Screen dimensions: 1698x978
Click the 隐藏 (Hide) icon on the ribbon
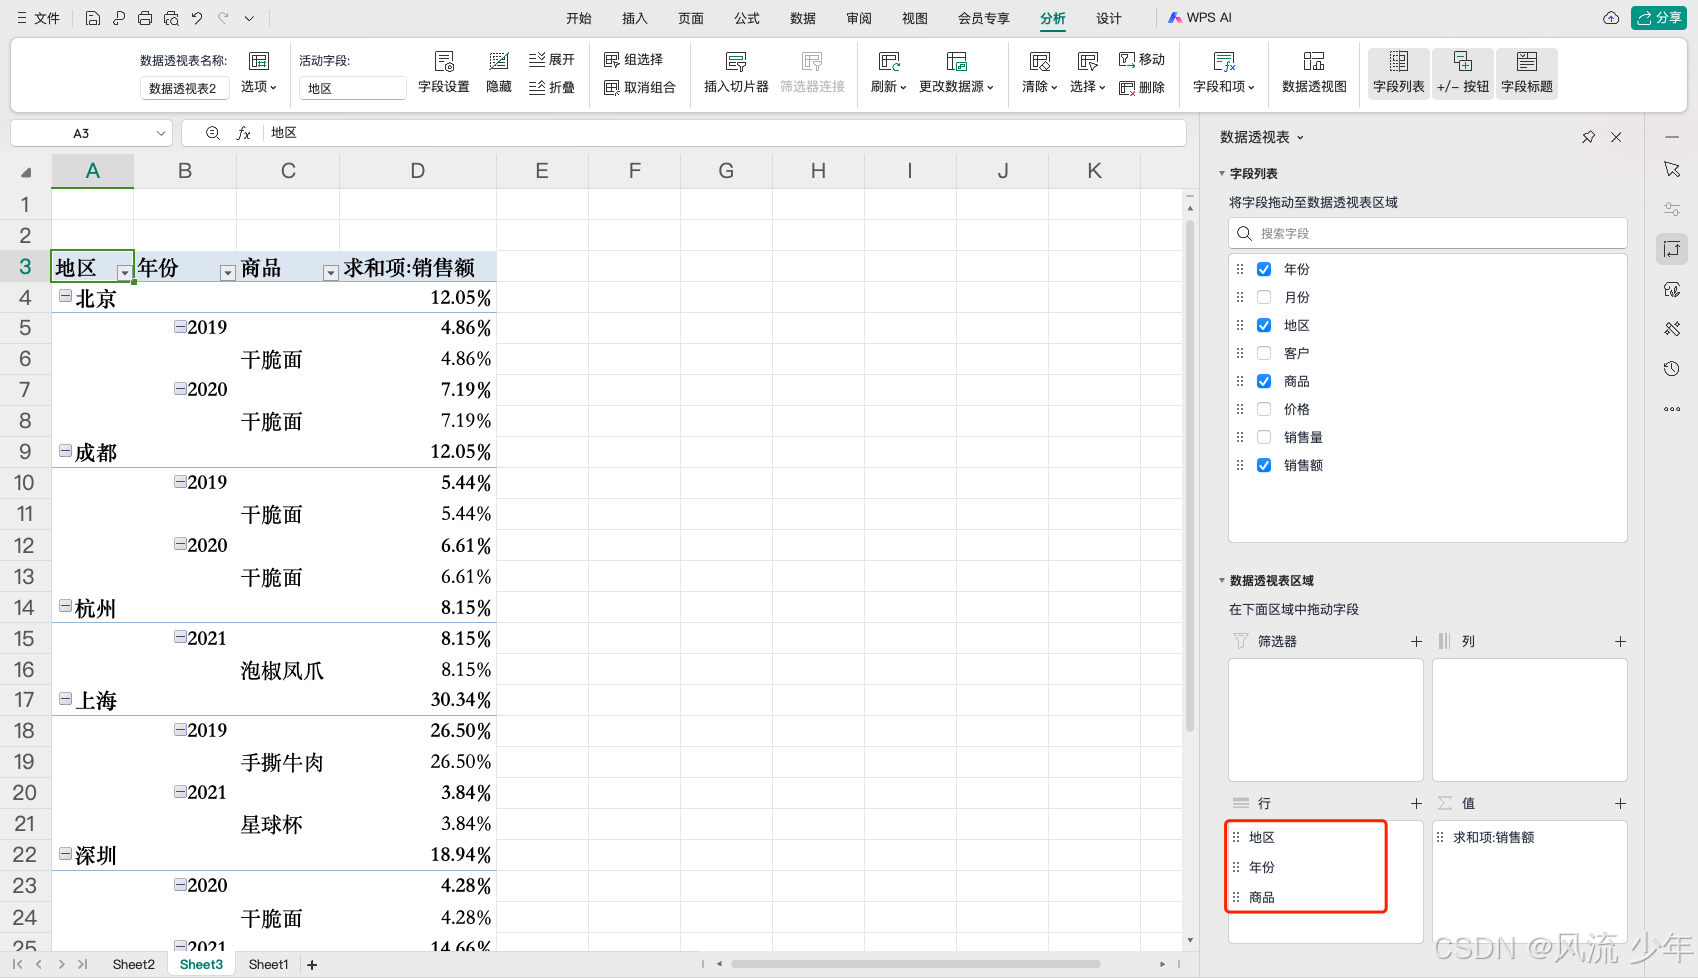(498, 72)
